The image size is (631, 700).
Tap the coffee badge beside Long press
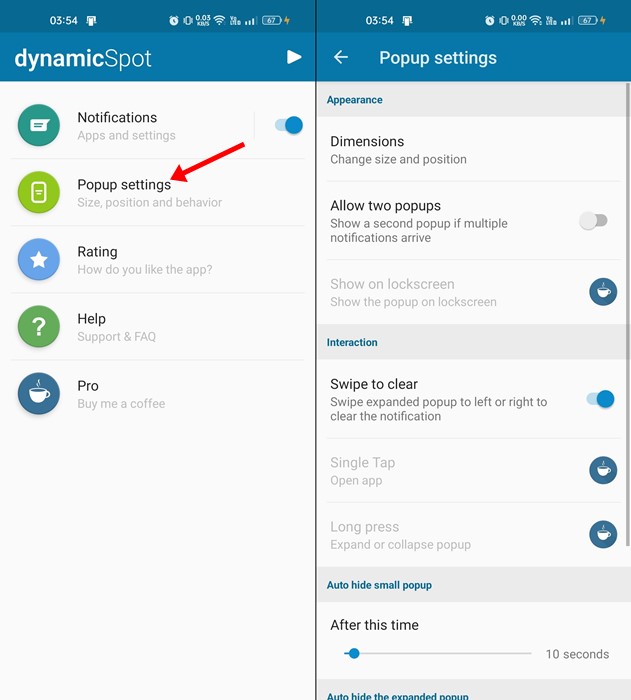603,534
